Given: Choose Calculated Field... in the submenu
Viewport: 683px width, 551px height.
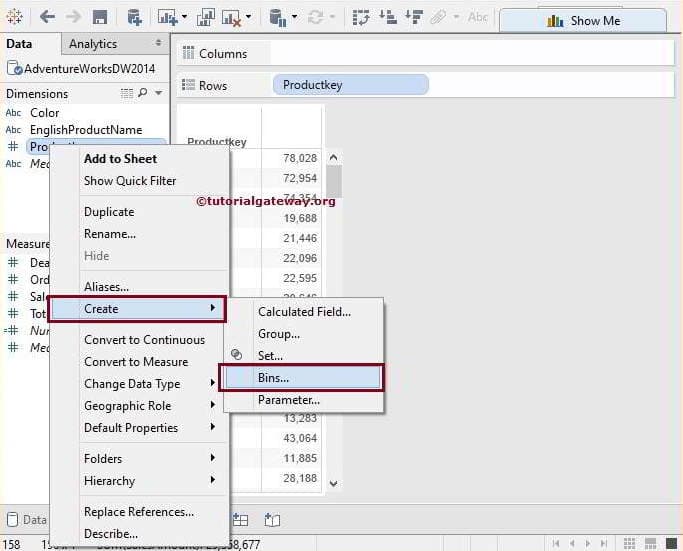Looking at the screenshot, I should tap(304, 312).
